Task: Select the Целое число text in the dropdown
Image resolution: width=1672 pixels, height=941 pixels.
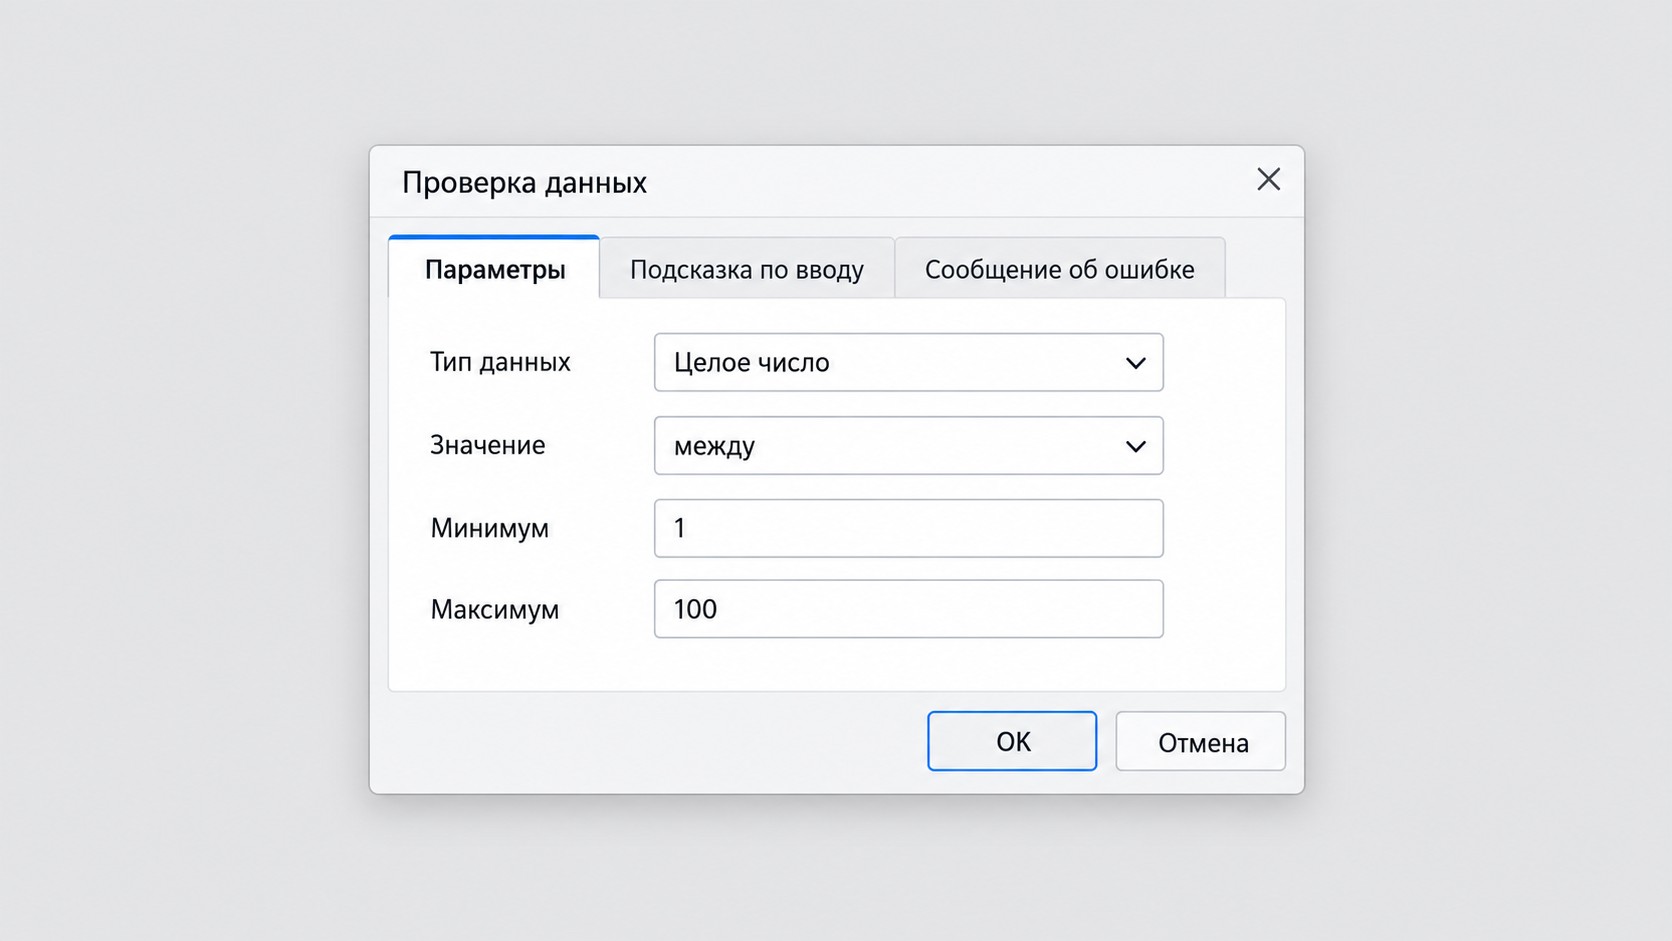Action: point(752,362)
